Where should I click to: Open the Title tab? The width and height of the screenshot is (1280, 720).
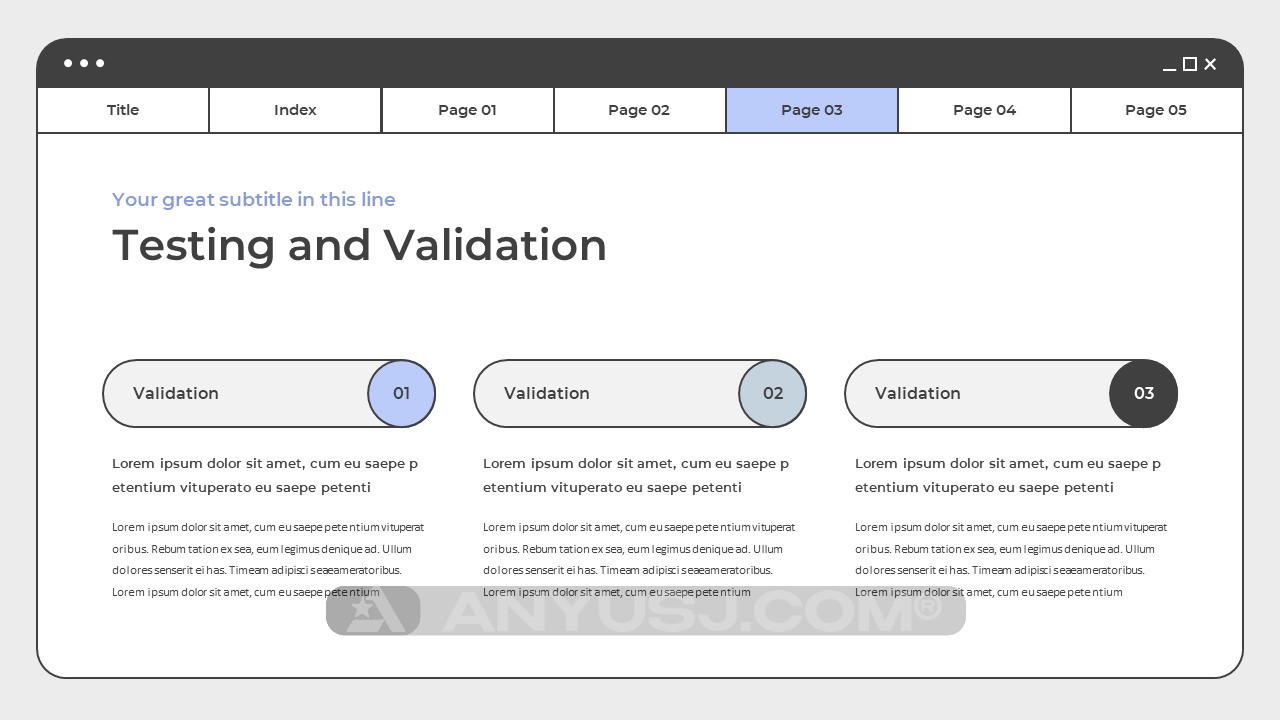123,110
